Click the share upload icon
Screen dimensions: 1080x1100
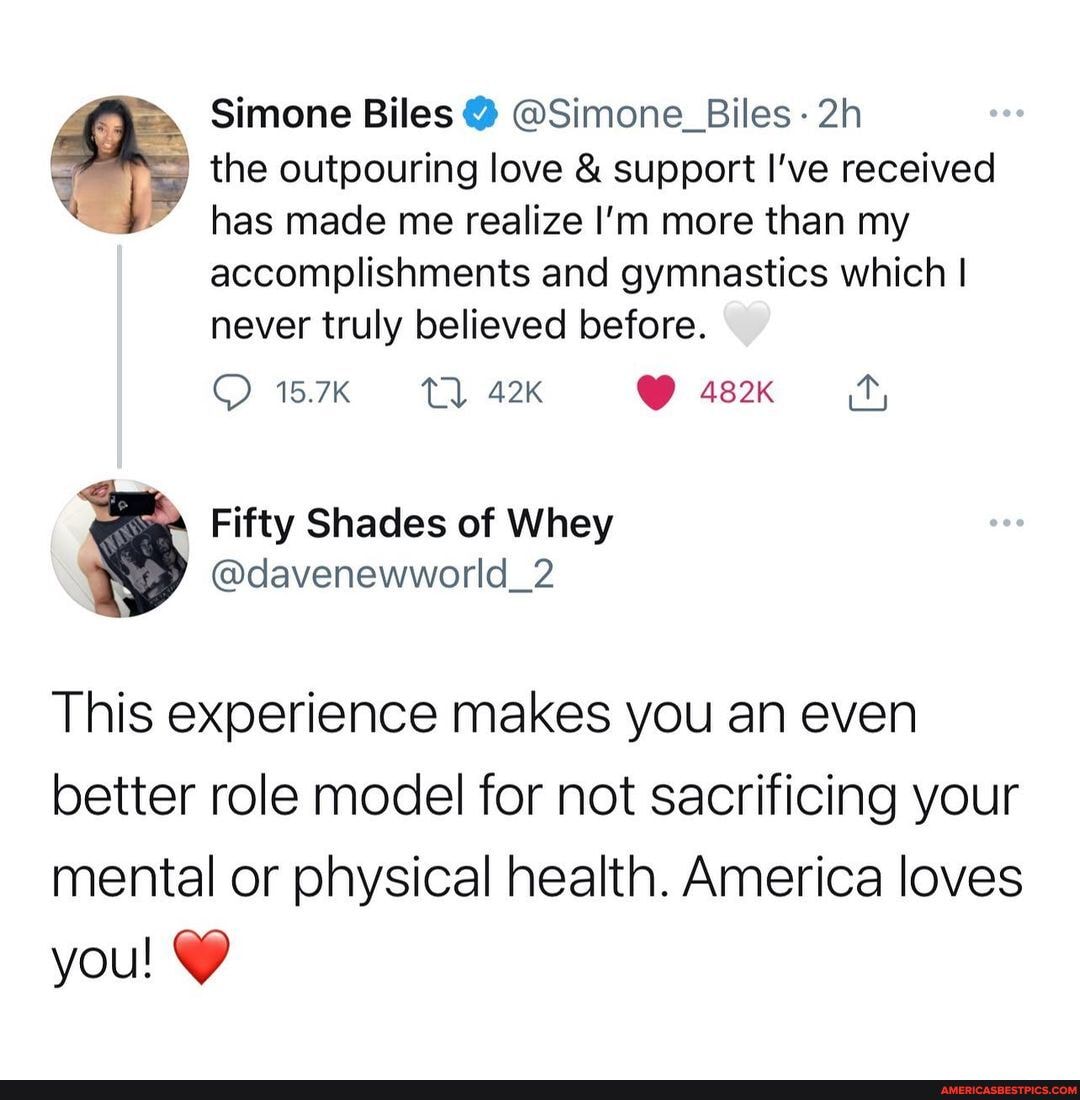pyautogui.click(x=867, y=392)
